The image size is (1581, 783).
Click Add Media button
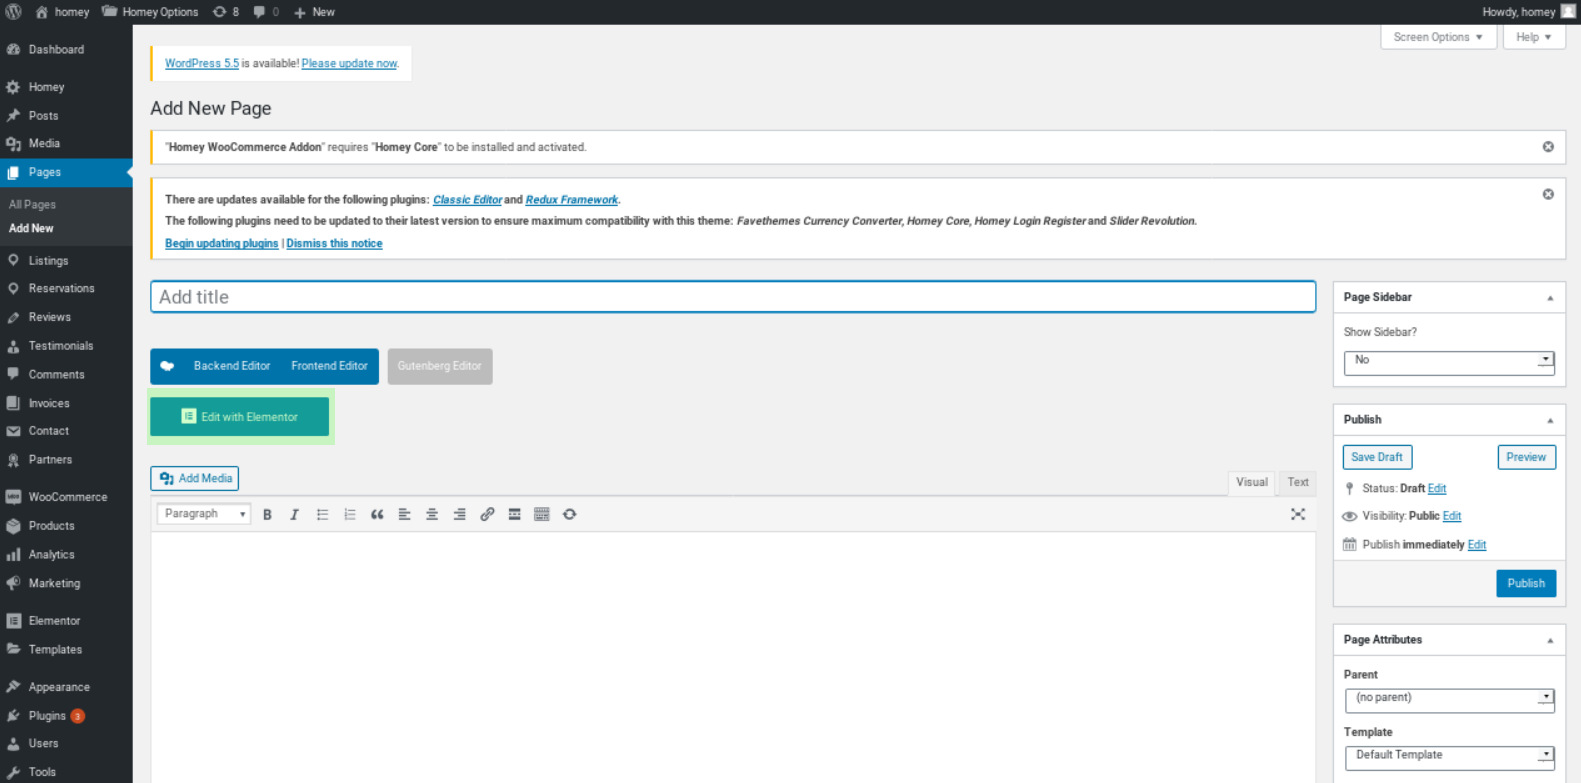tap(195, 478)
